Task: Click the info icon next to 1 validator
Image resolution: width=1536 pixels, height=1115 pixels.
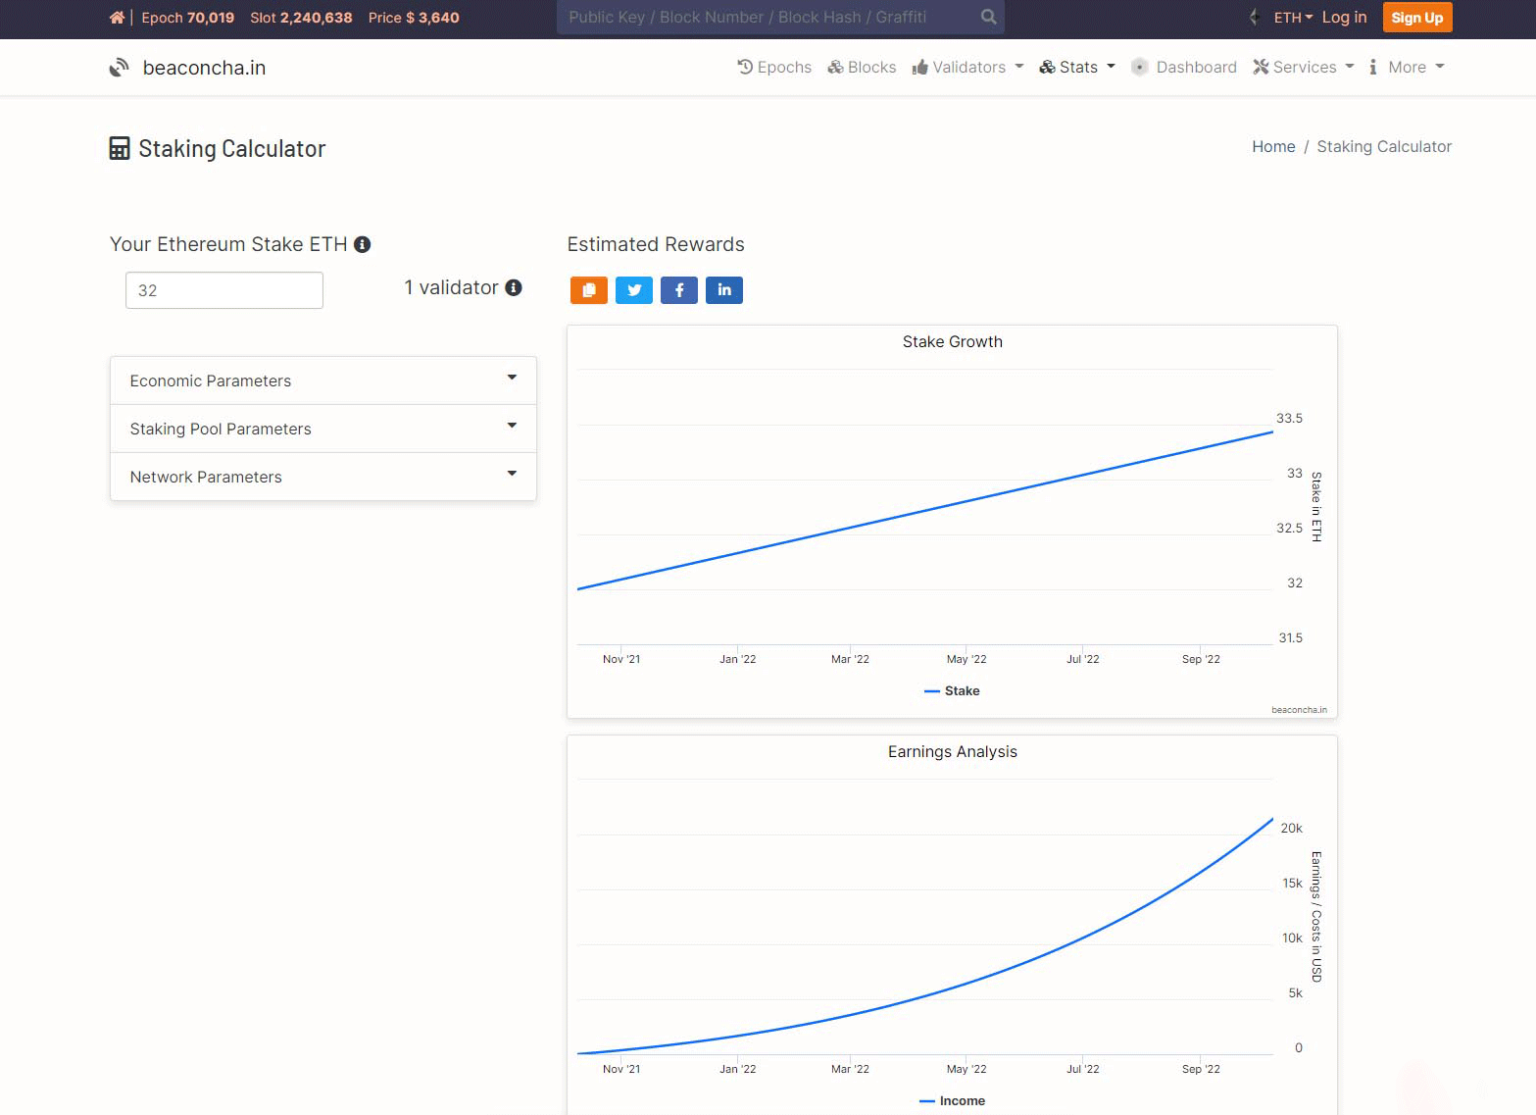Action: point(513,287)
